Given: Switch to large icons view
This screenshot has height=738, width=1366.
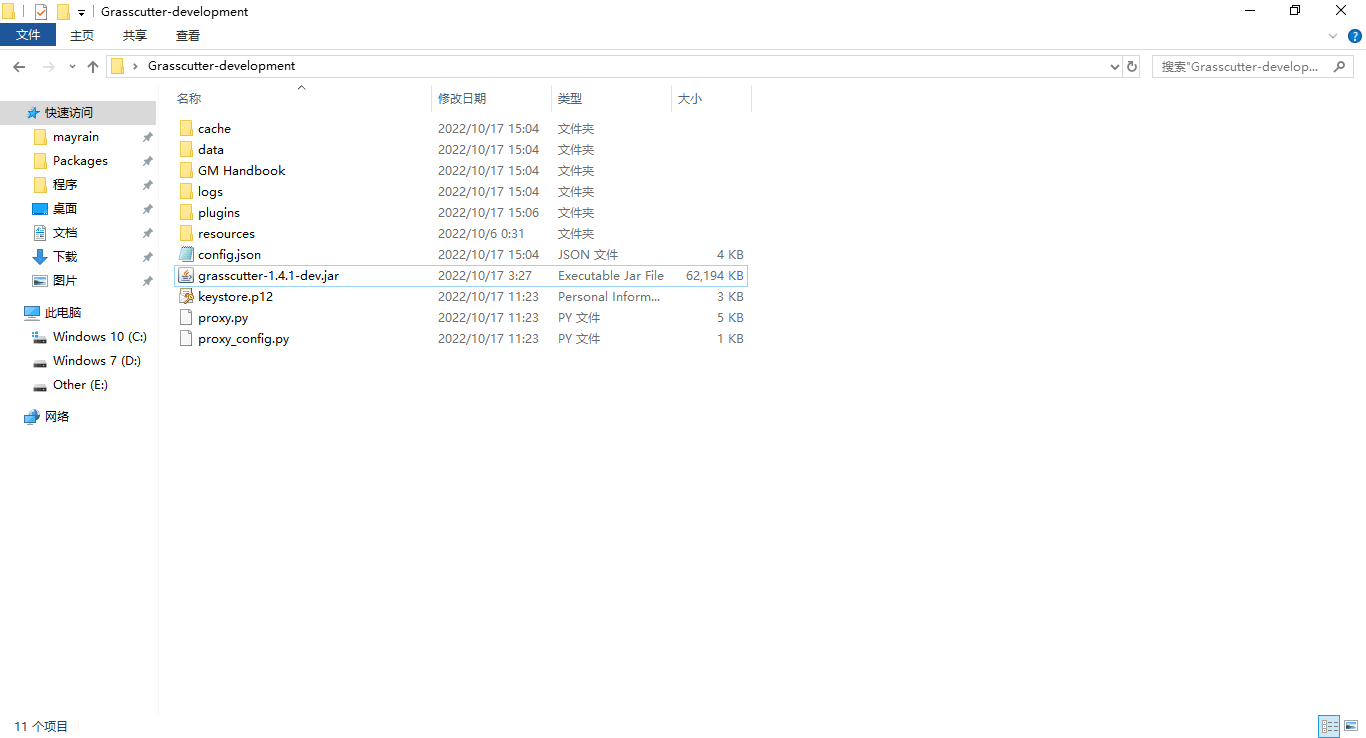Looking at the screenshot, I should click(1351, 727).
